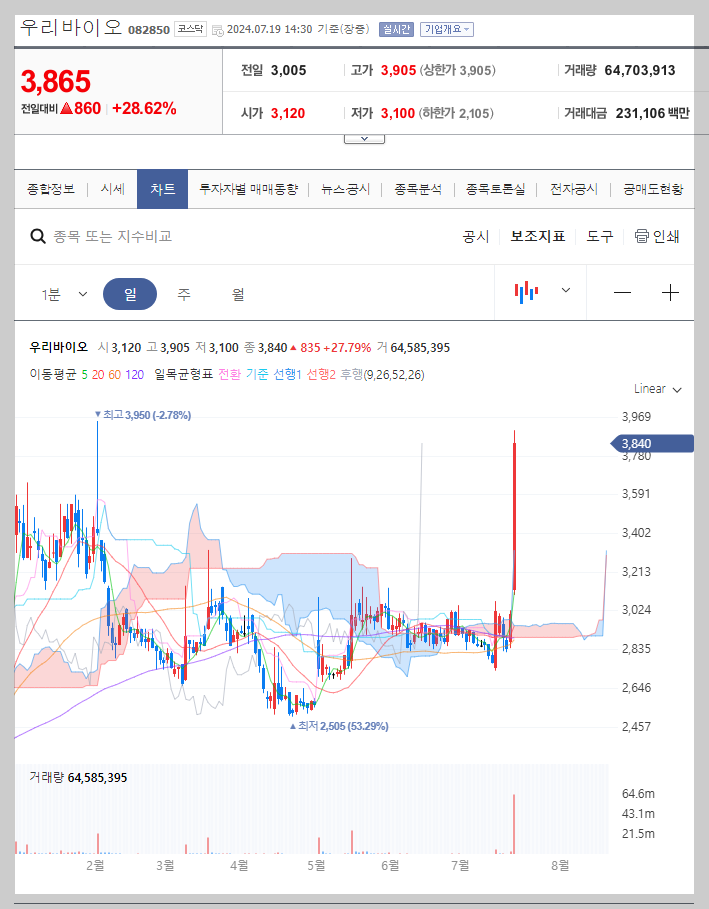Open the 시세 tab
Screen dimensions: 709x909
coord(112,189)
